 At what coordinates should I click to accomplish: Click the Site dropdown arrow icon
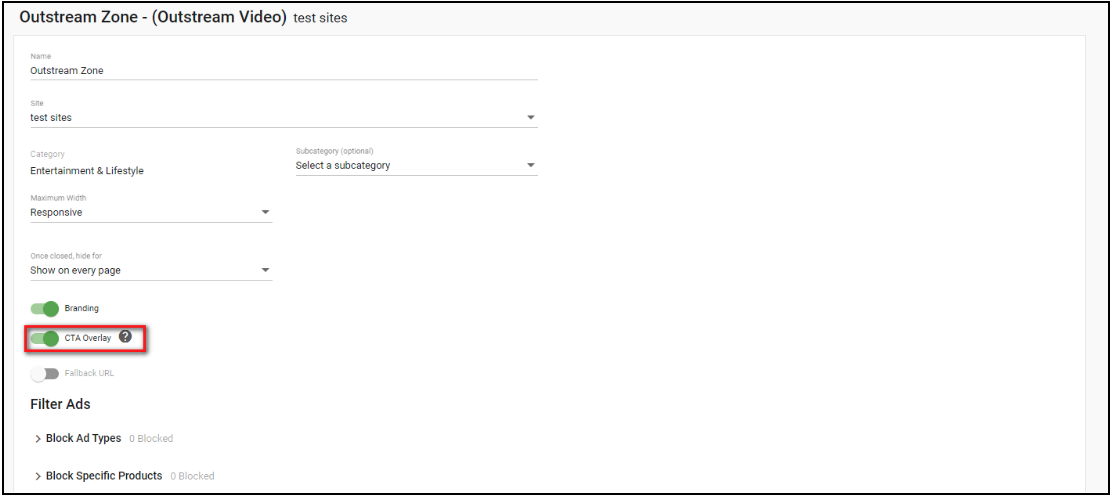coord(531,118)
